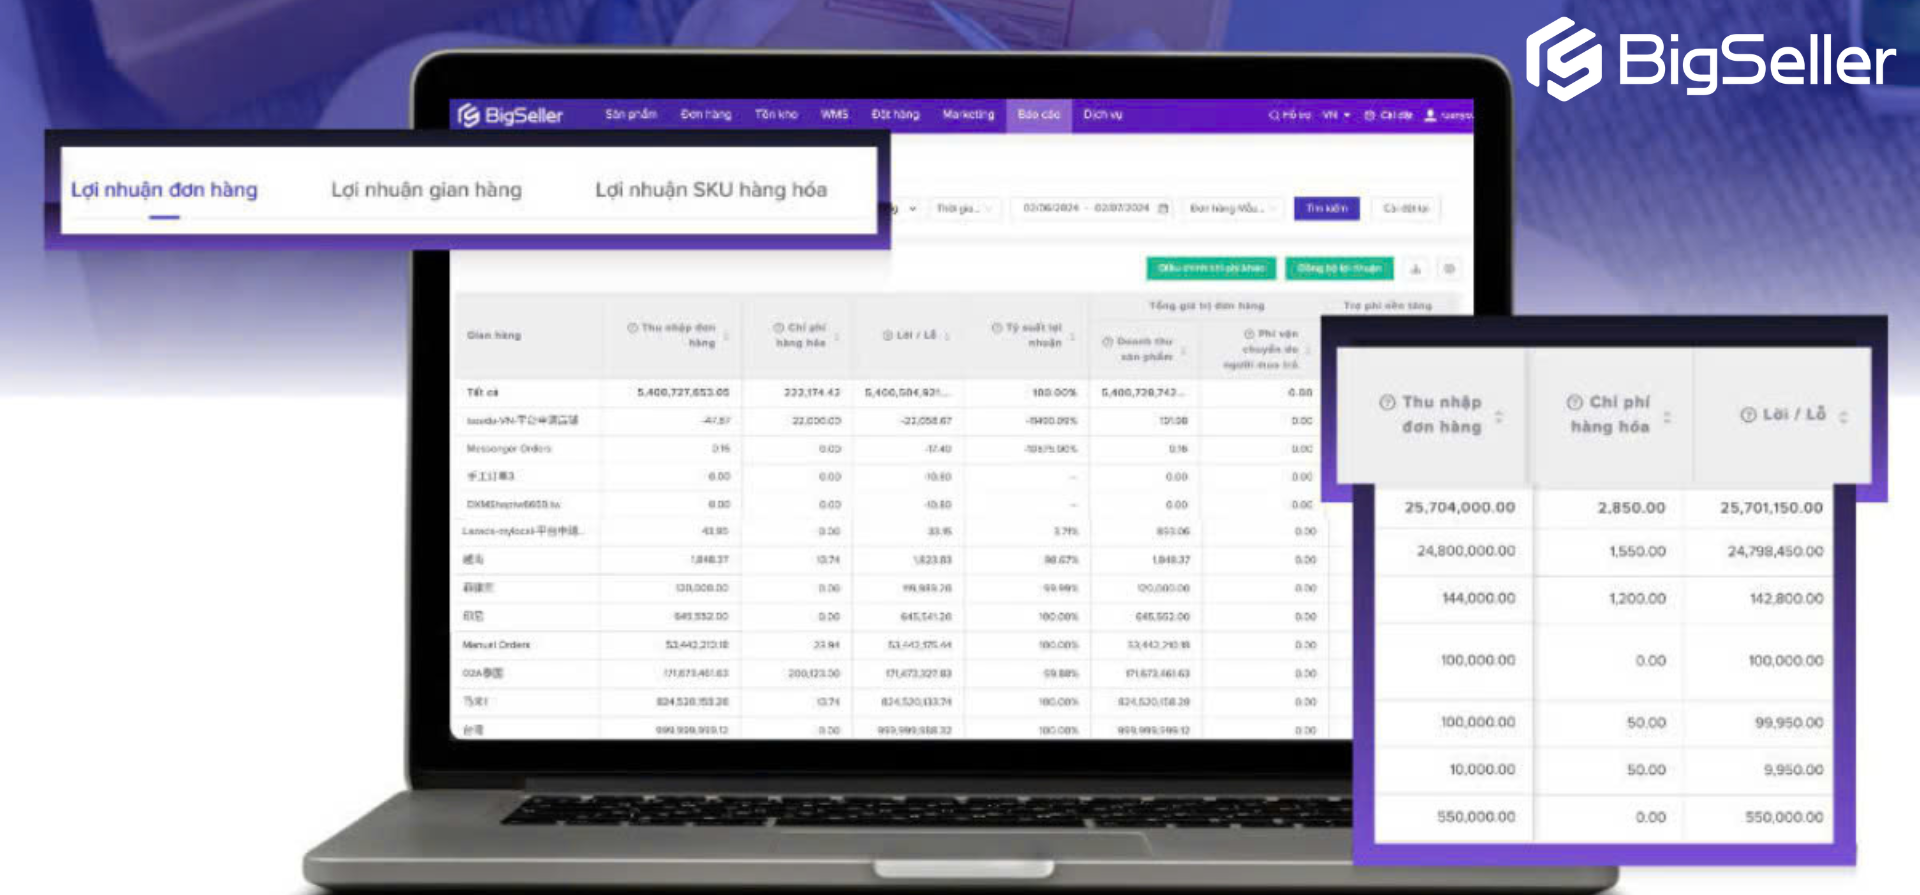Click the BigSeller logo in the navbar
This screenshot has height=895, width=1920.
pos(511,115)
